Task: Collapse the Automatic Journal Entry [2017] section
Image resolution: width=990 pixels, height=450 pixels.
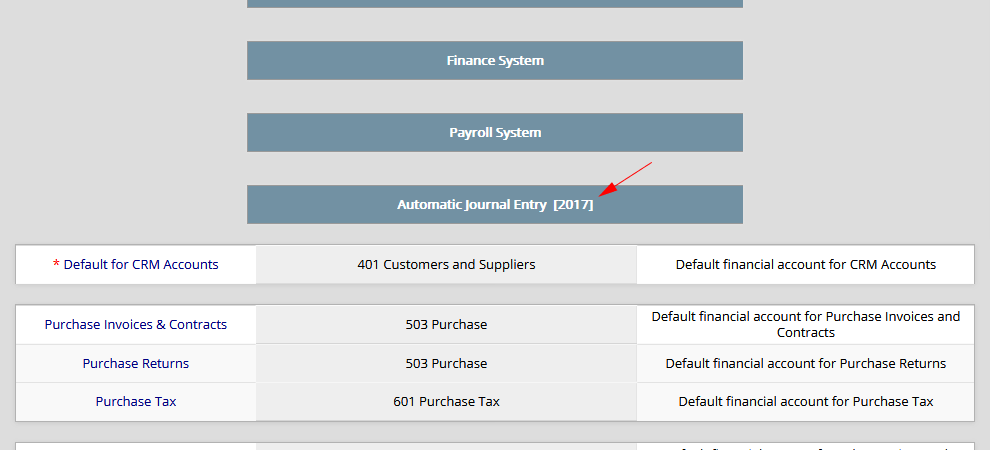Action: (495, 205)
